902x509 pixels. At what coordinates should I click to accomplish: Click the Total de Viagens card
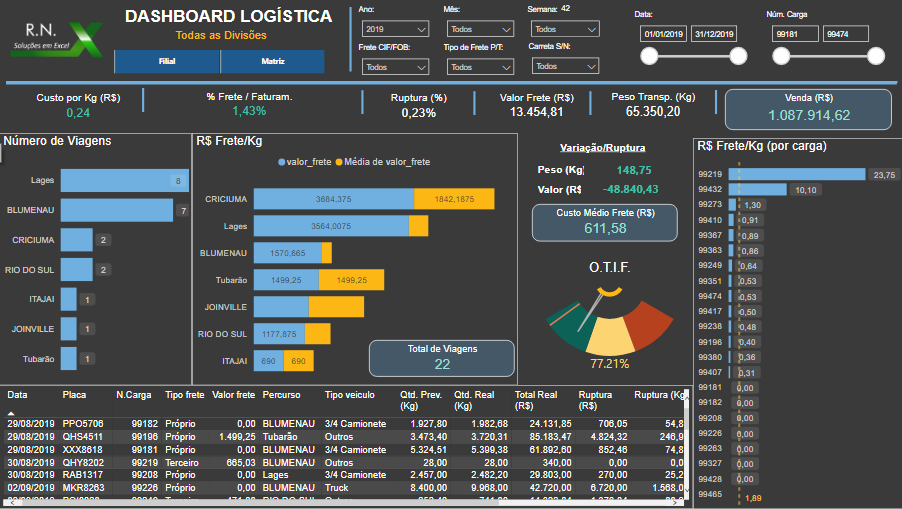coord(442,358)
